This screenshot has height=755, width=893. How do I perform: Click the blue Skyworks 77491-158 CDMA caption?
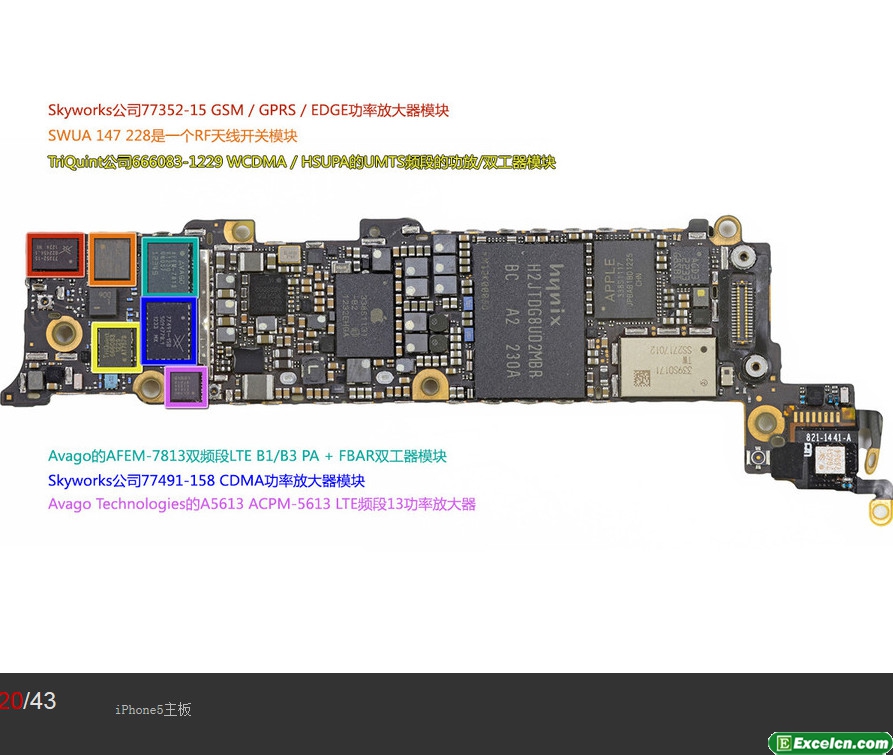206,481
